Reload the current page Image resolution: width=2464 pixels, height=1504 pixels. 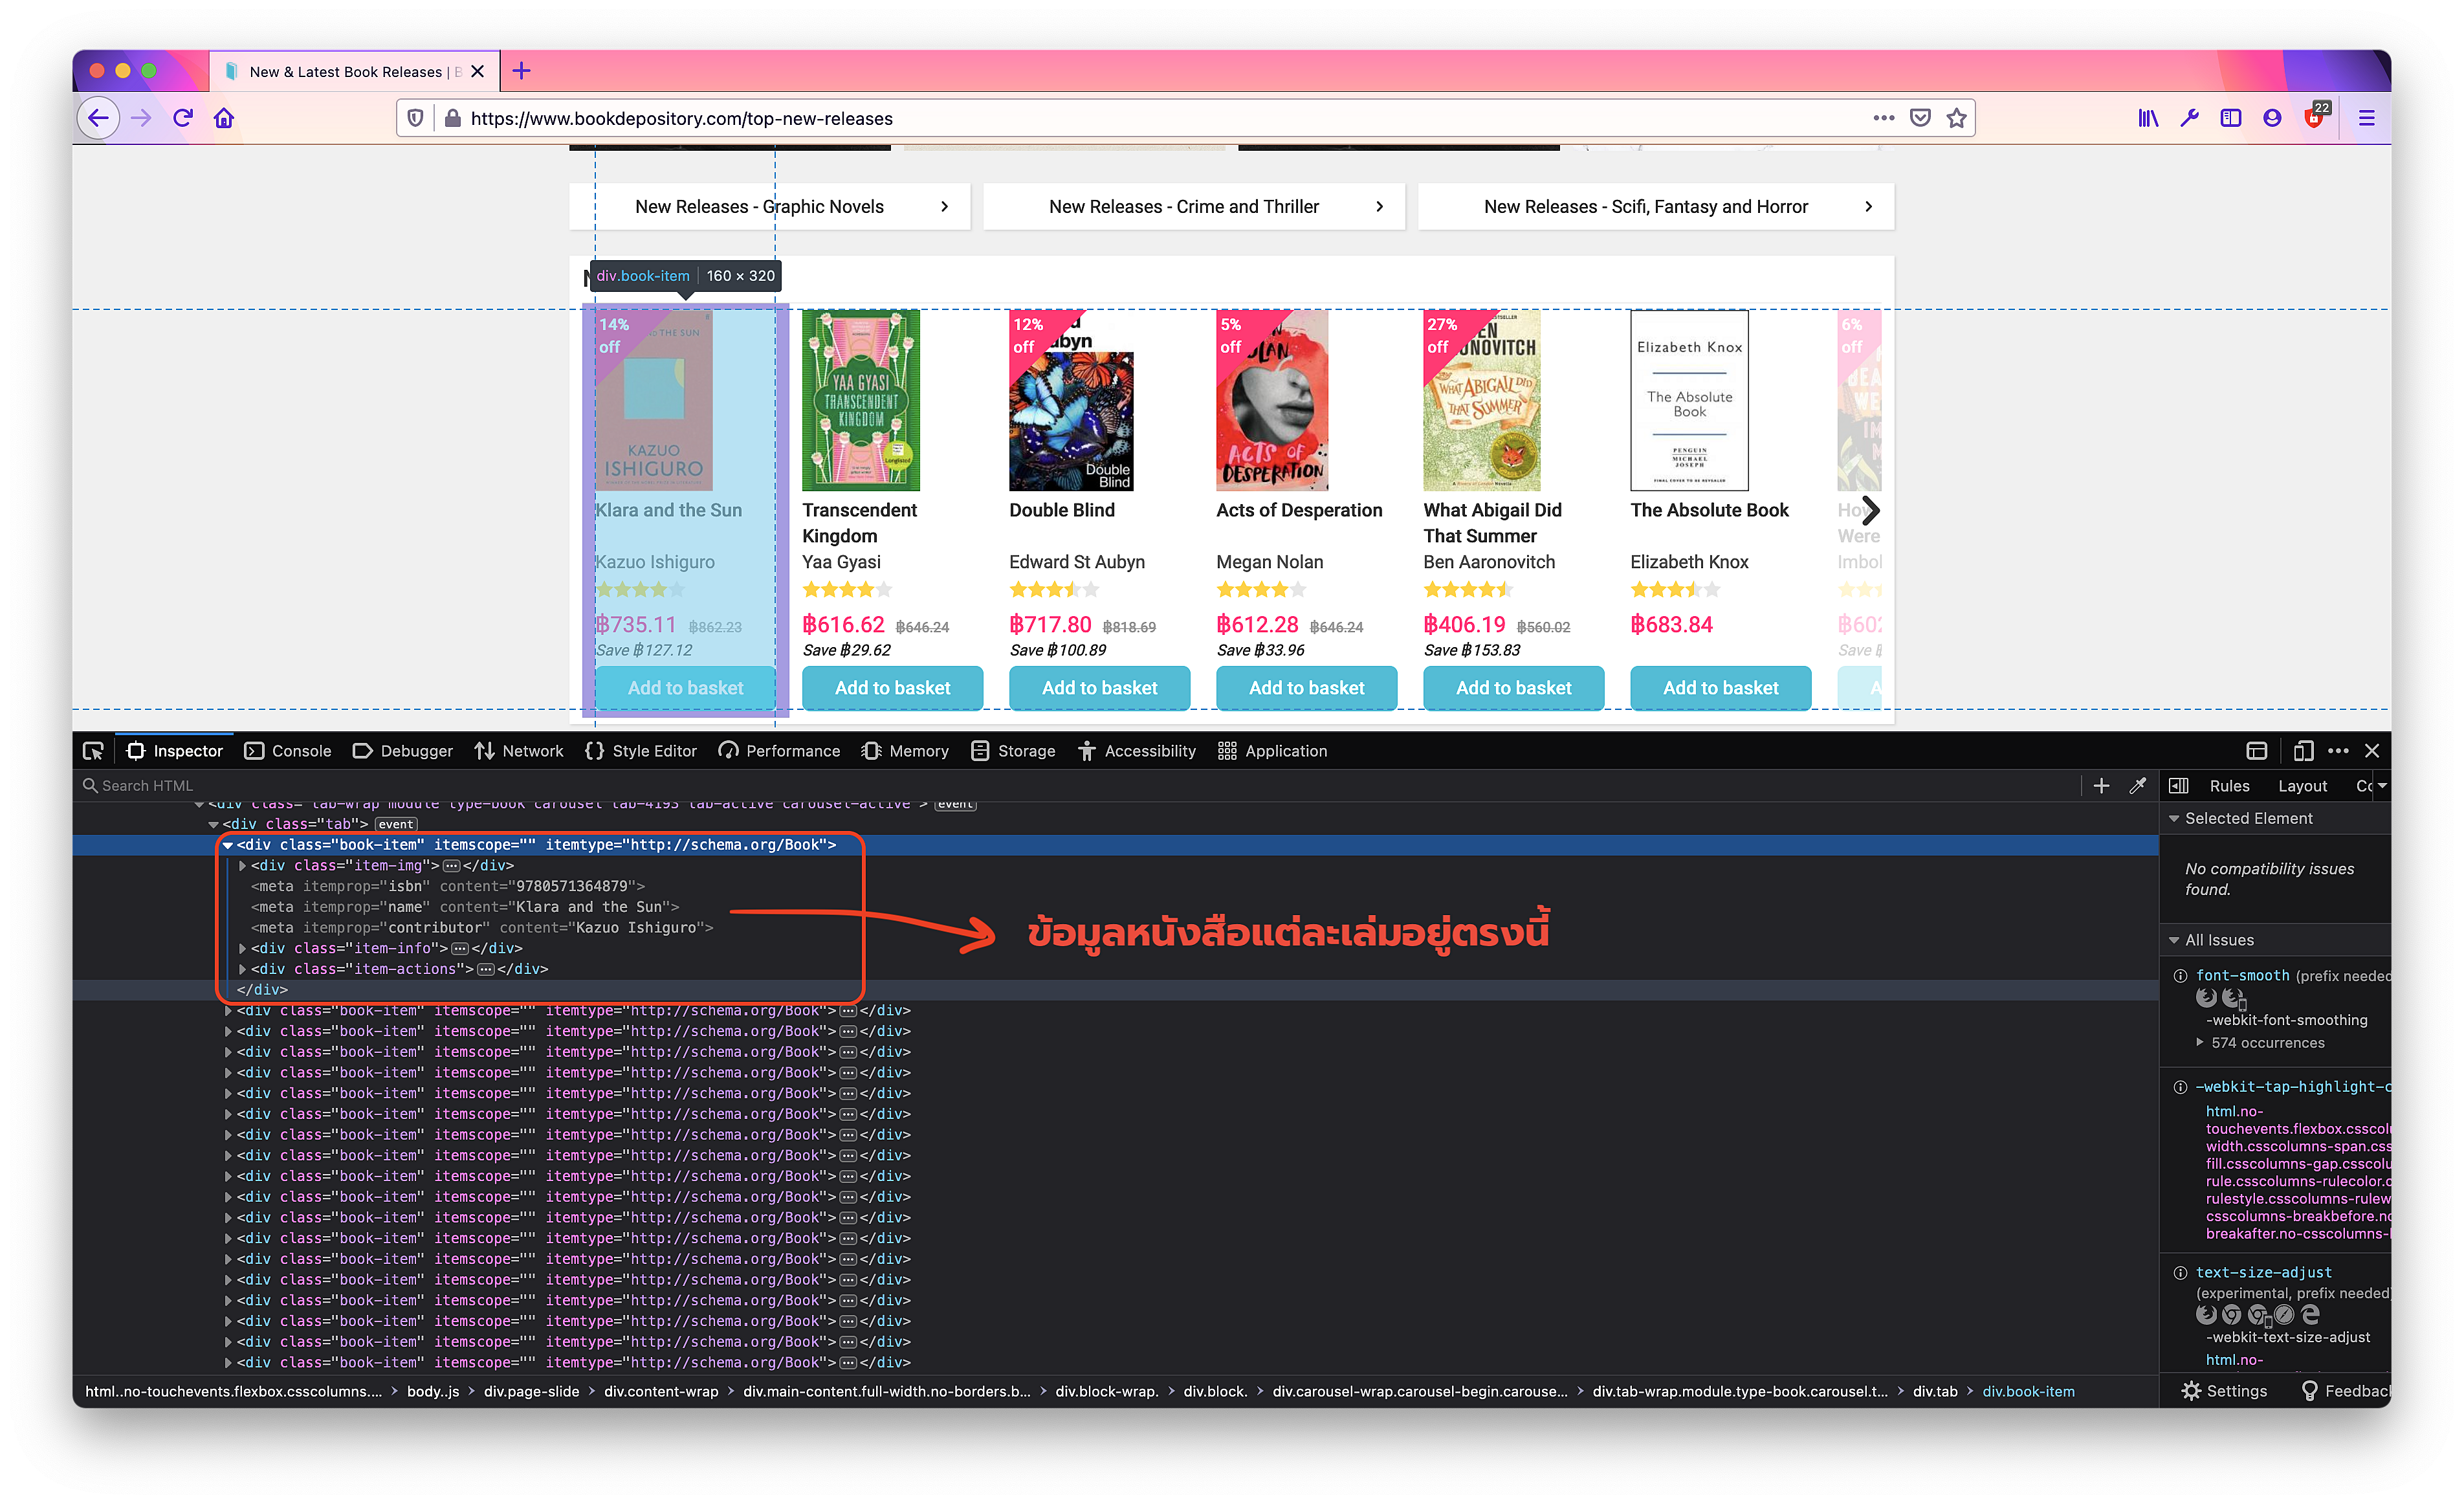point(183,118)
